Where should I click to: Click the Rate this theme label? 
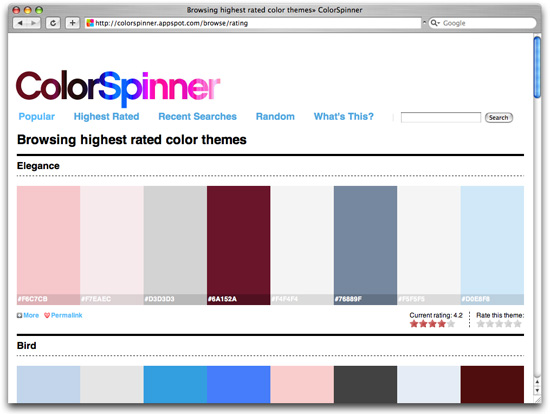pos(500,315)
